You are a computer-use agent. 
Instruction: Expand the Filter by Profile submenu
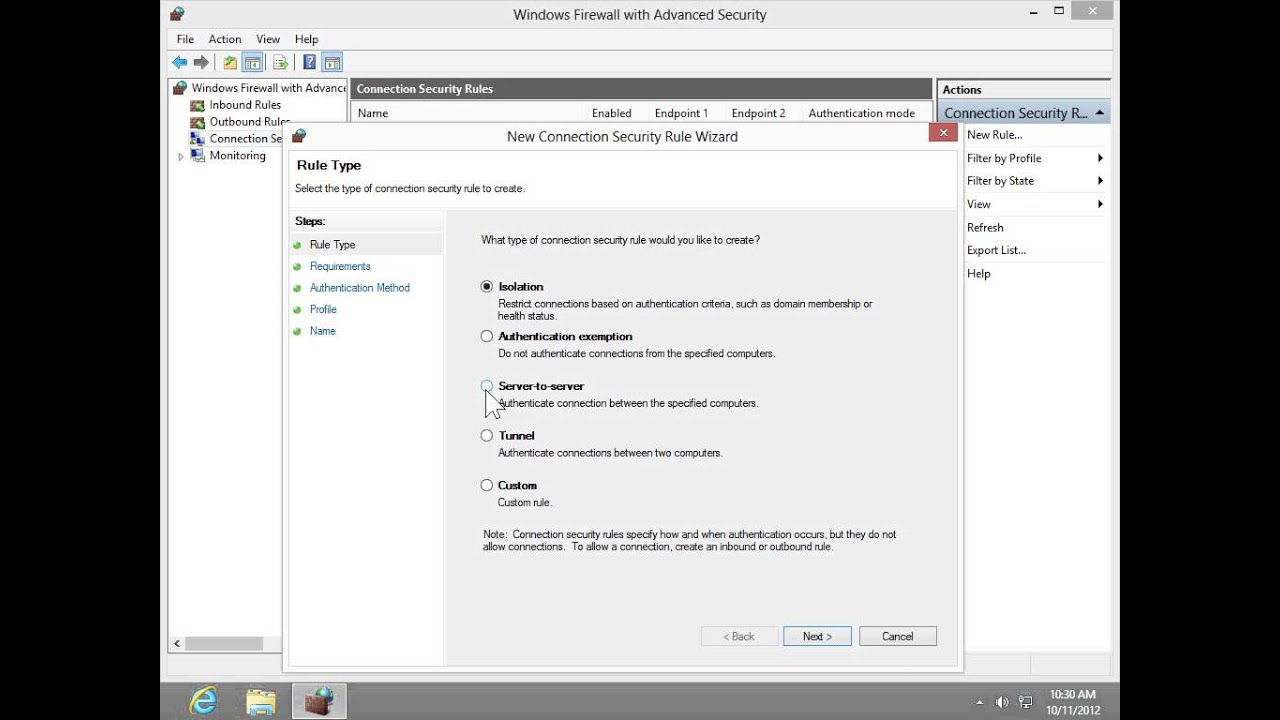coord(1100,158)
